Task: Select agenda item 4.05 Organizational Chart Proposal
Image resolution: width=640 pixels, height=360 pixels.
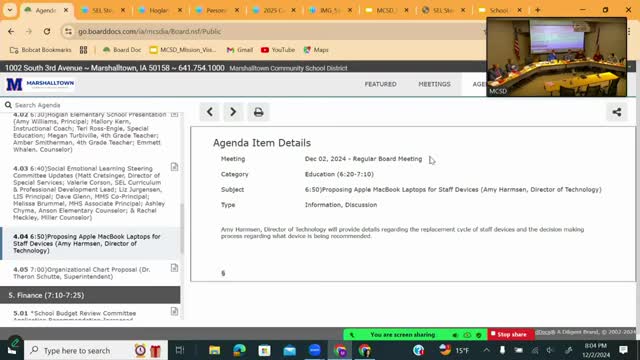Action: 82,273
